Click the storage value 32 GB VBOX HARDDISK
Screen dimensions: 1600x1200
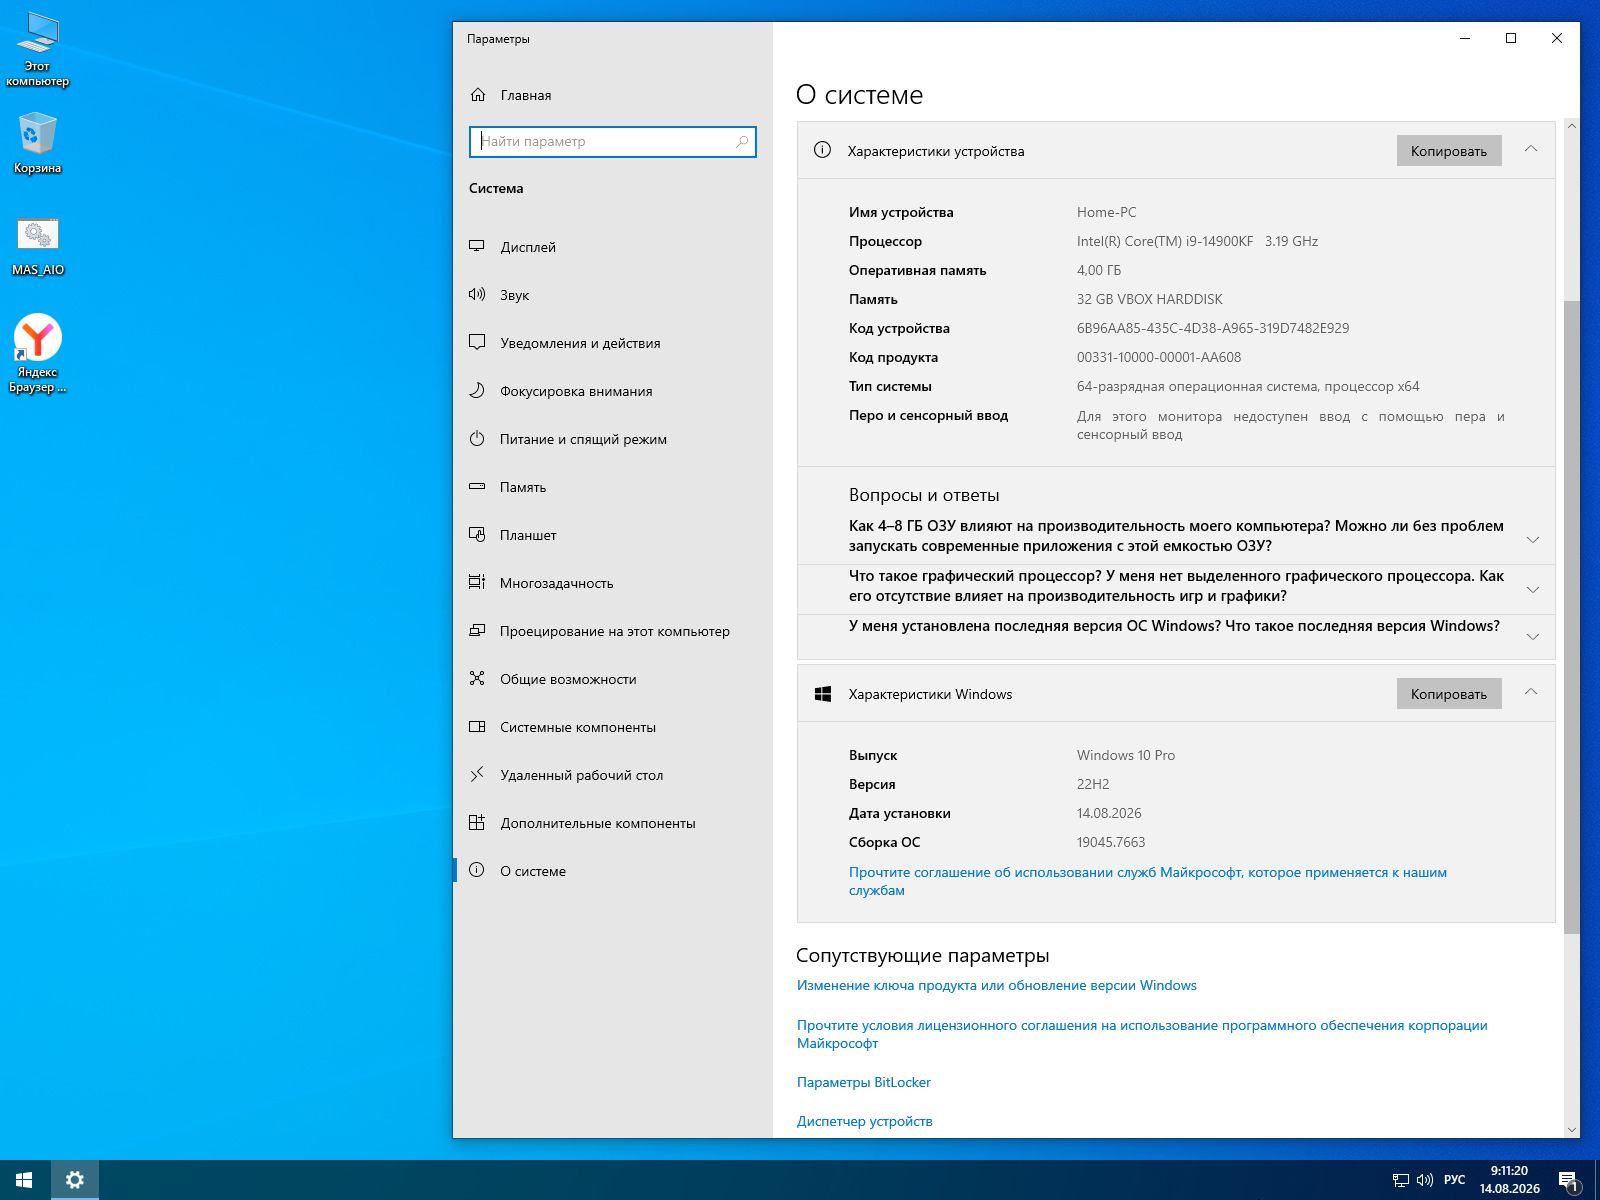point(1150,299)
